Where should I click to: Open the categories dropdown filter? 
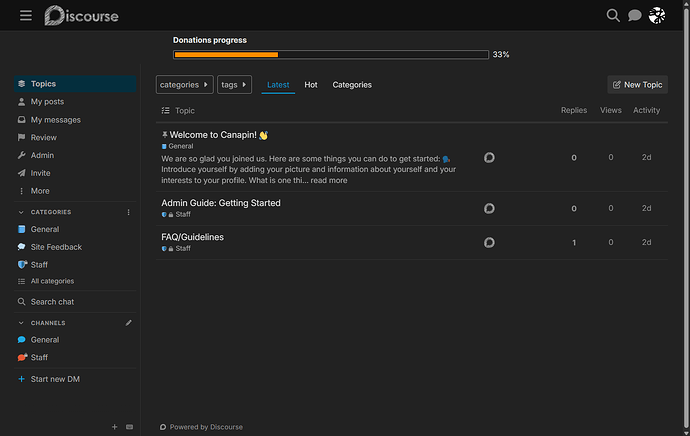(184, 84)
